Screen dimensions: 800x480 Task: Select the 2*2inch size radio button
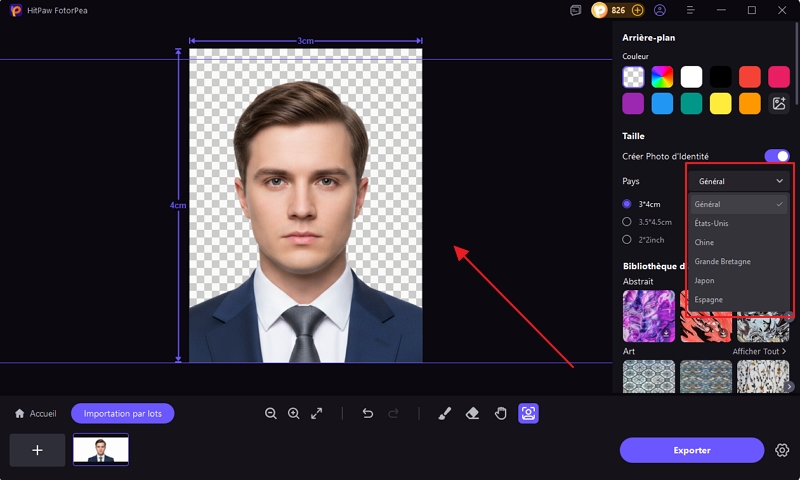pyautogui.click(x=627, y=239)
